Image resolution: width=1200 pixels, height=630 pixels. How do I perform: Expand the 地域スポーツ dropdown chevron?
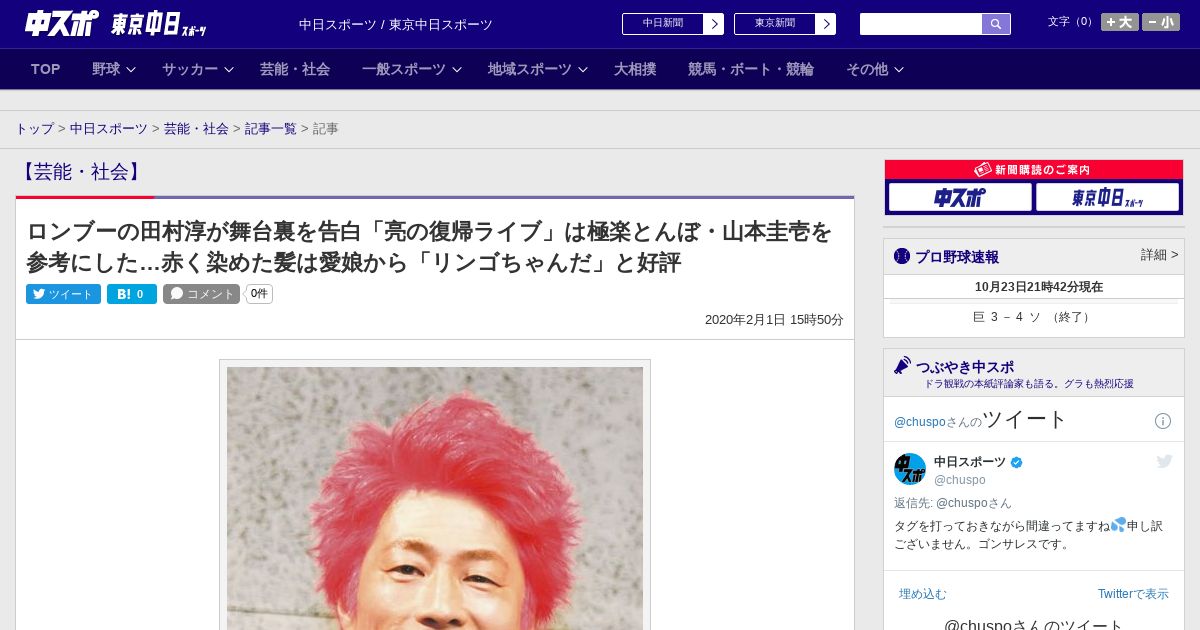pyautogui.click(x=583, y=70)
